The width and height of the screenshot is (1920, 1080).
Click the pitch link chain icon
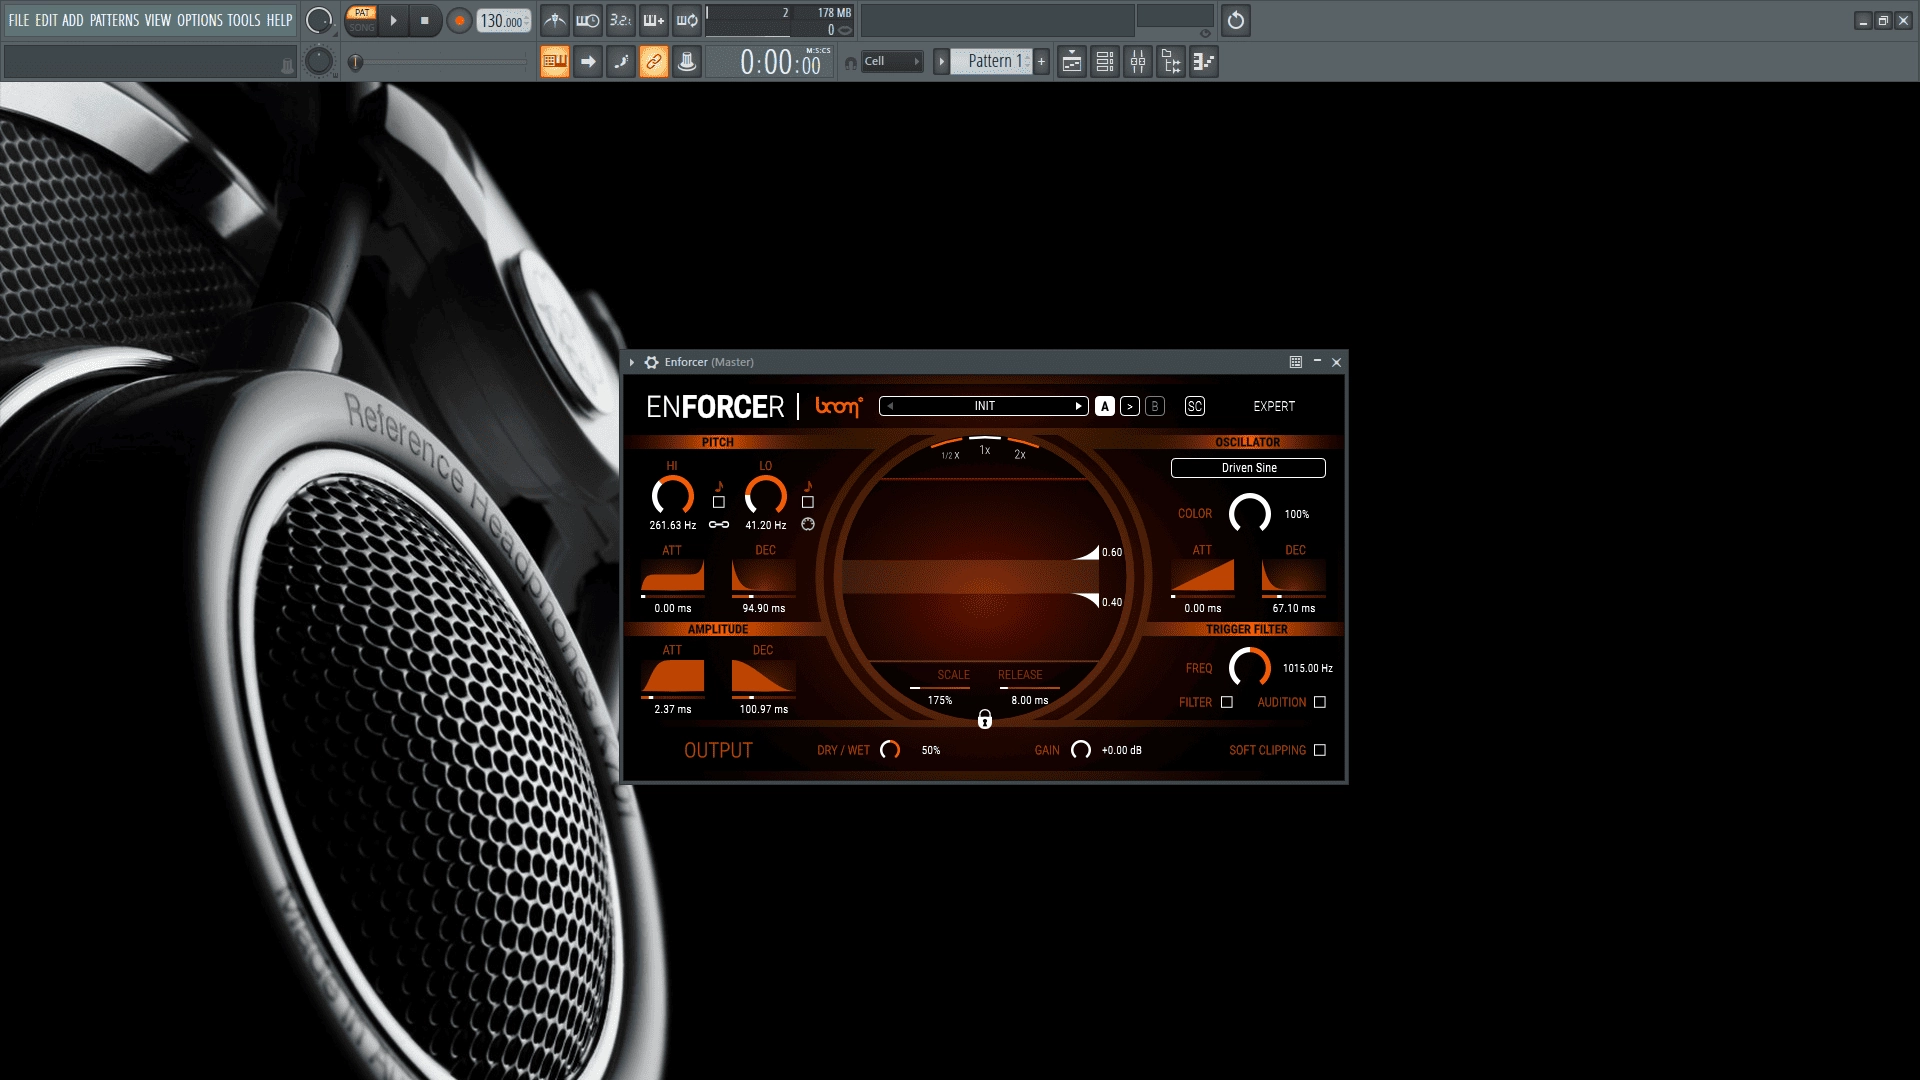tap(719, 525)
